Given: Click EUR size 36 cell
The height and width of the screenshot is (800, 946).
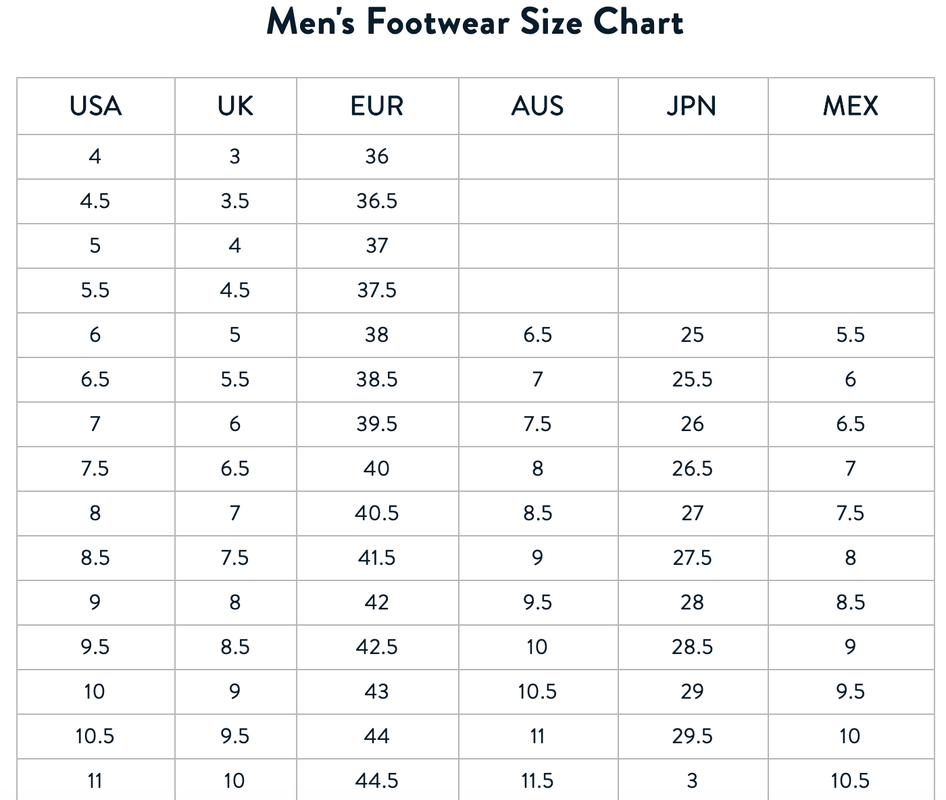Looking at the screenshot, I should click(377, 157).
